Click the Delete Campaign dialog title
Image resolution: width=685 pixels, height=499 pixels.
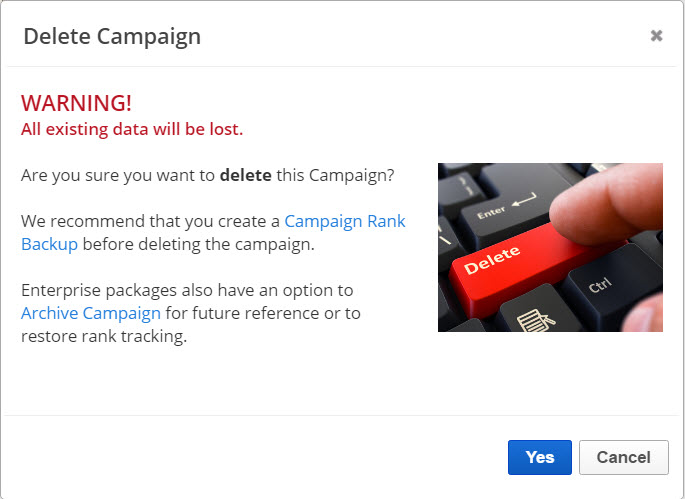point(112,37)
